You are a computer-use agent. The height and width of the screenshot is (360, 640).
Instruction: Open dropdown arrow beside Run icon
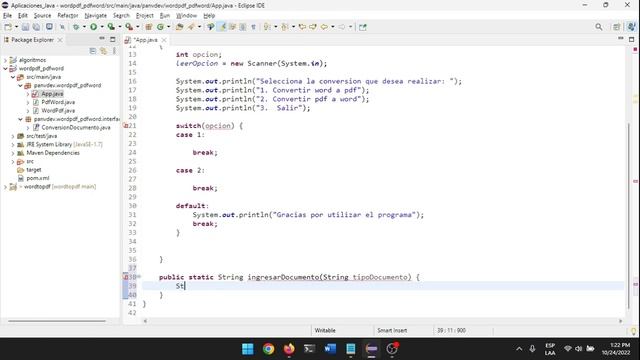102,27
